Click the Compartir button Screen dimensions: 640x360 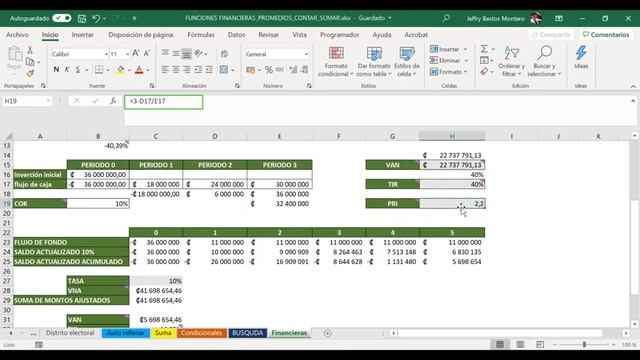[x=551, y=35]
